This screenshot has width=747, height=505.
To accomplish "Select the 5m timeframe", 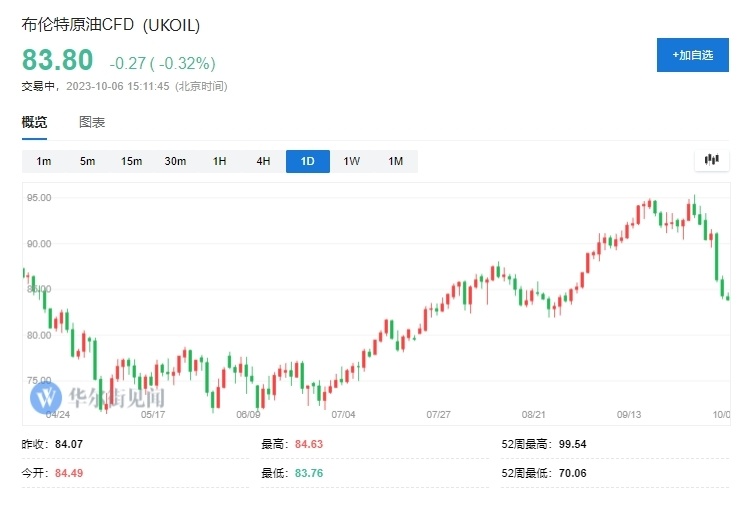I will (x=88, y=161).
